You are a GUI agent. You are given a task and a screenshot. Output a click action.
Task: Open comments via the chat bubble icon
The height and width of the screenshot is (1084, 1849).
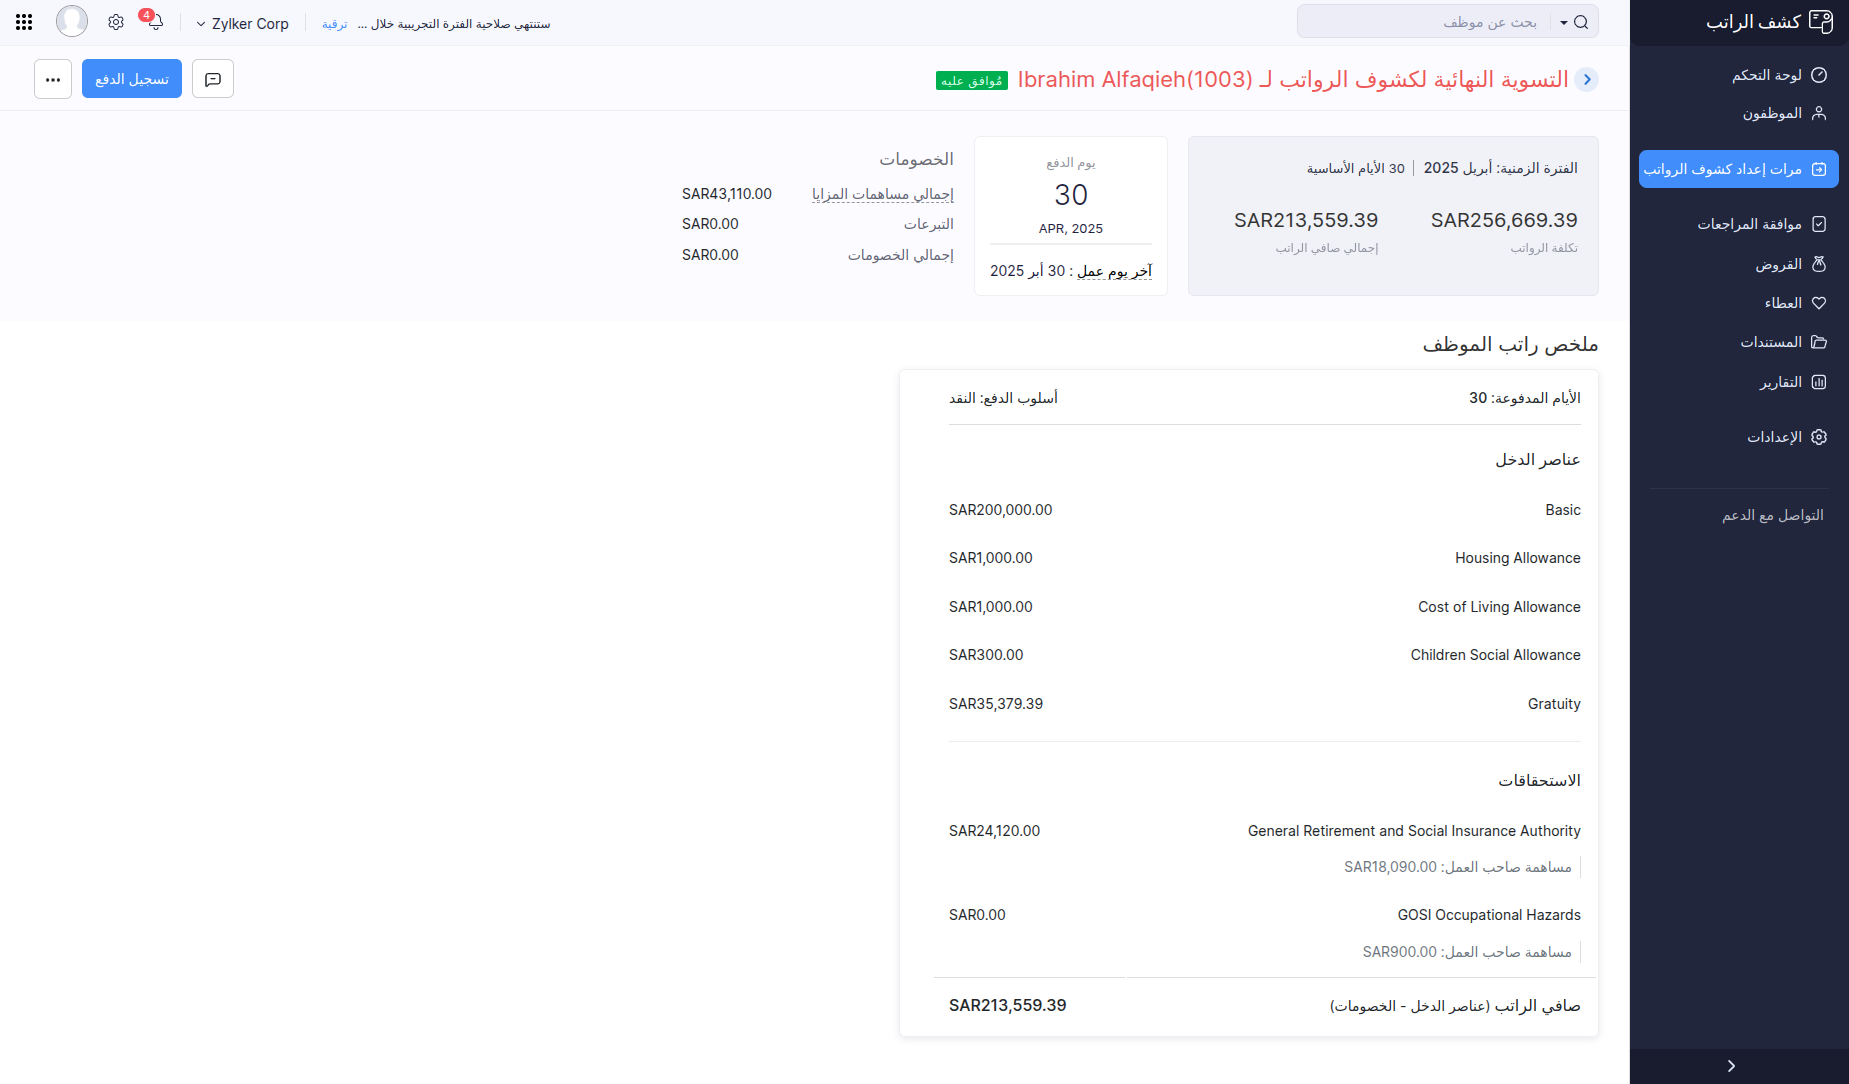[x=213, y=78]
